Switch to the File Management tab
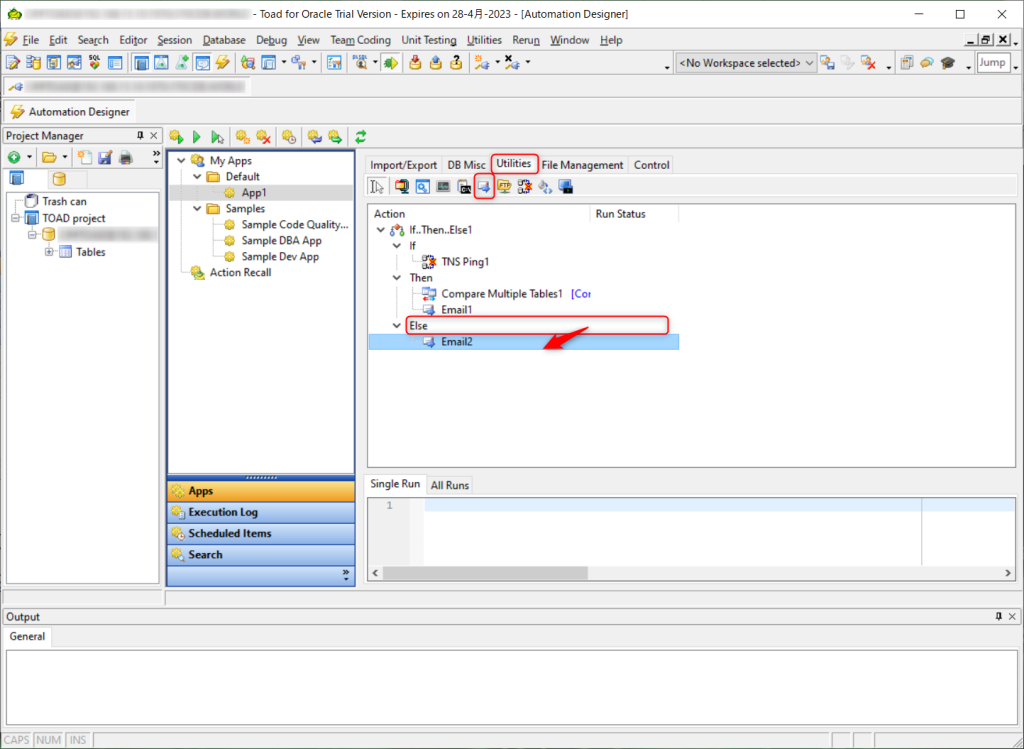1024x749 pixels. [583, 165]
